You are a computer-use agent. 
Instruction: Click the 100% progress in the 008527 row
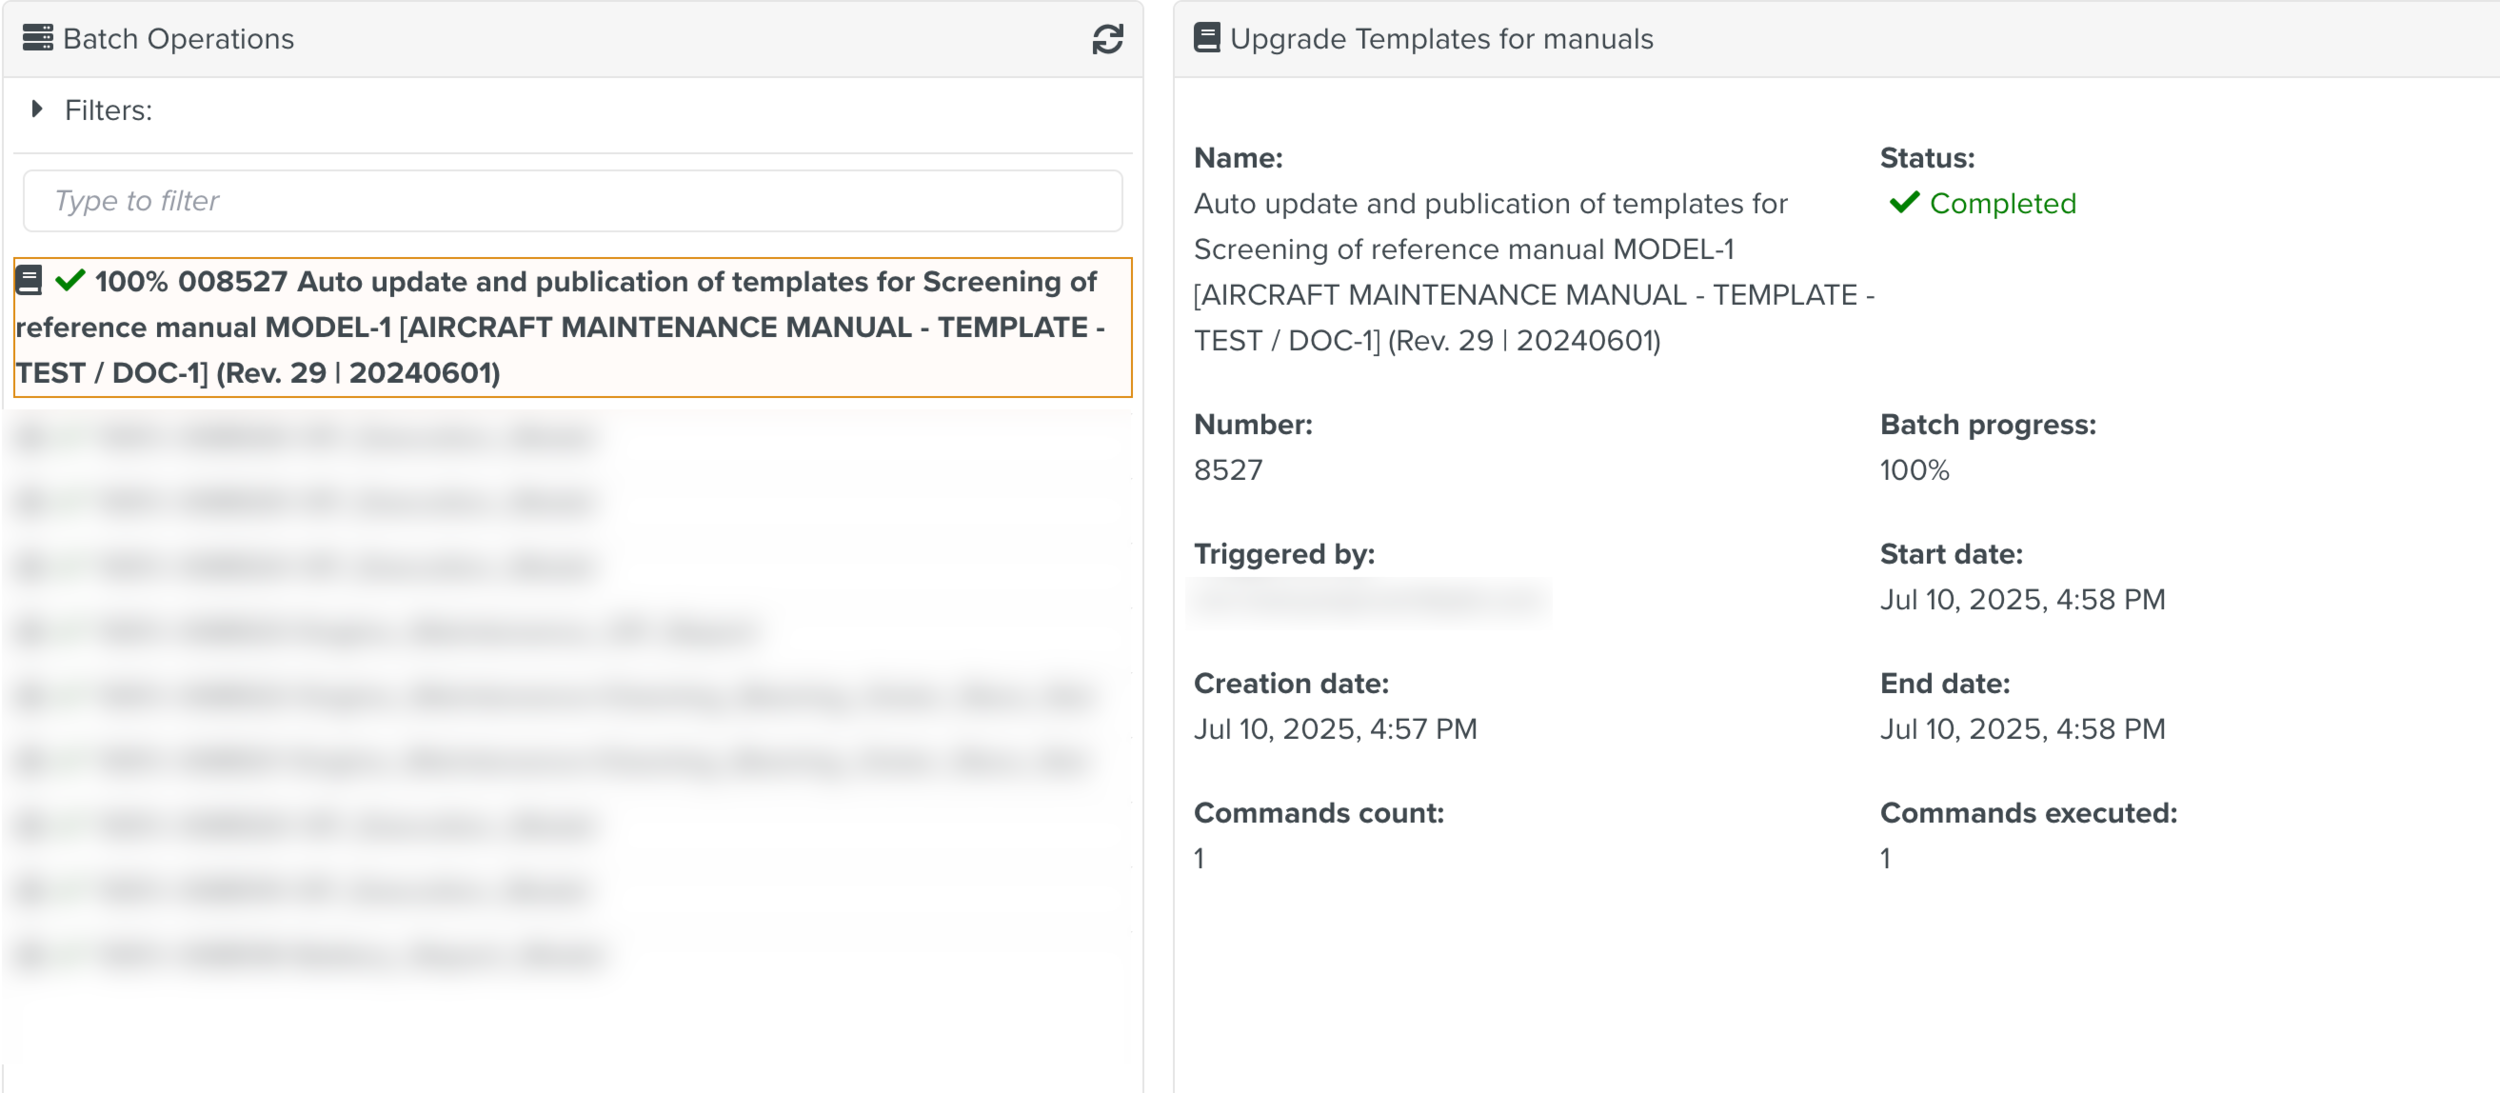pyautogui.click(x=131, y=282)
